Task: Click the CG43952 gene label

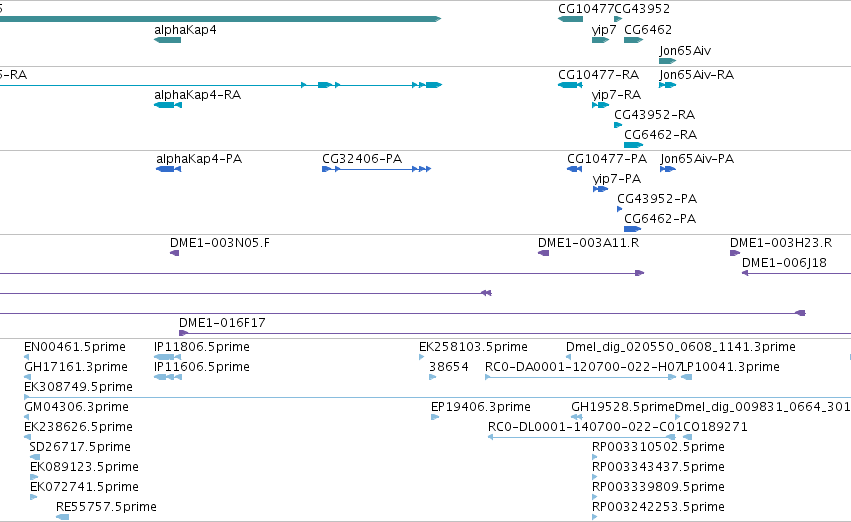Action: [642, 9]
